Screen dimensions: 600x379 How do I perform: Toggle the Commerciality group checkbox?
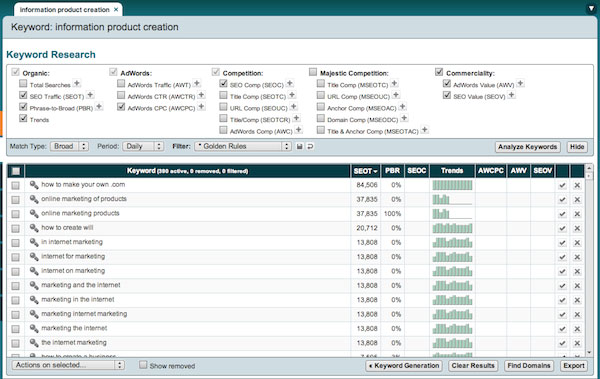click(x=439, y=72)
